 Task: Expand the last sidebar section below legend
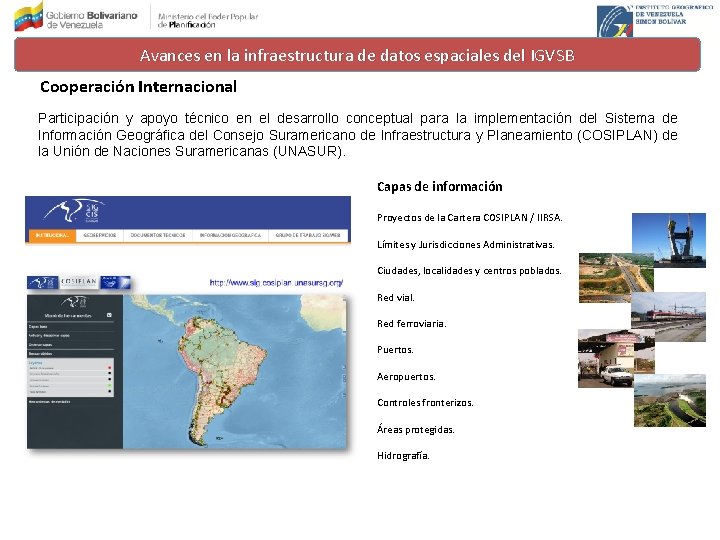[71, 402]
